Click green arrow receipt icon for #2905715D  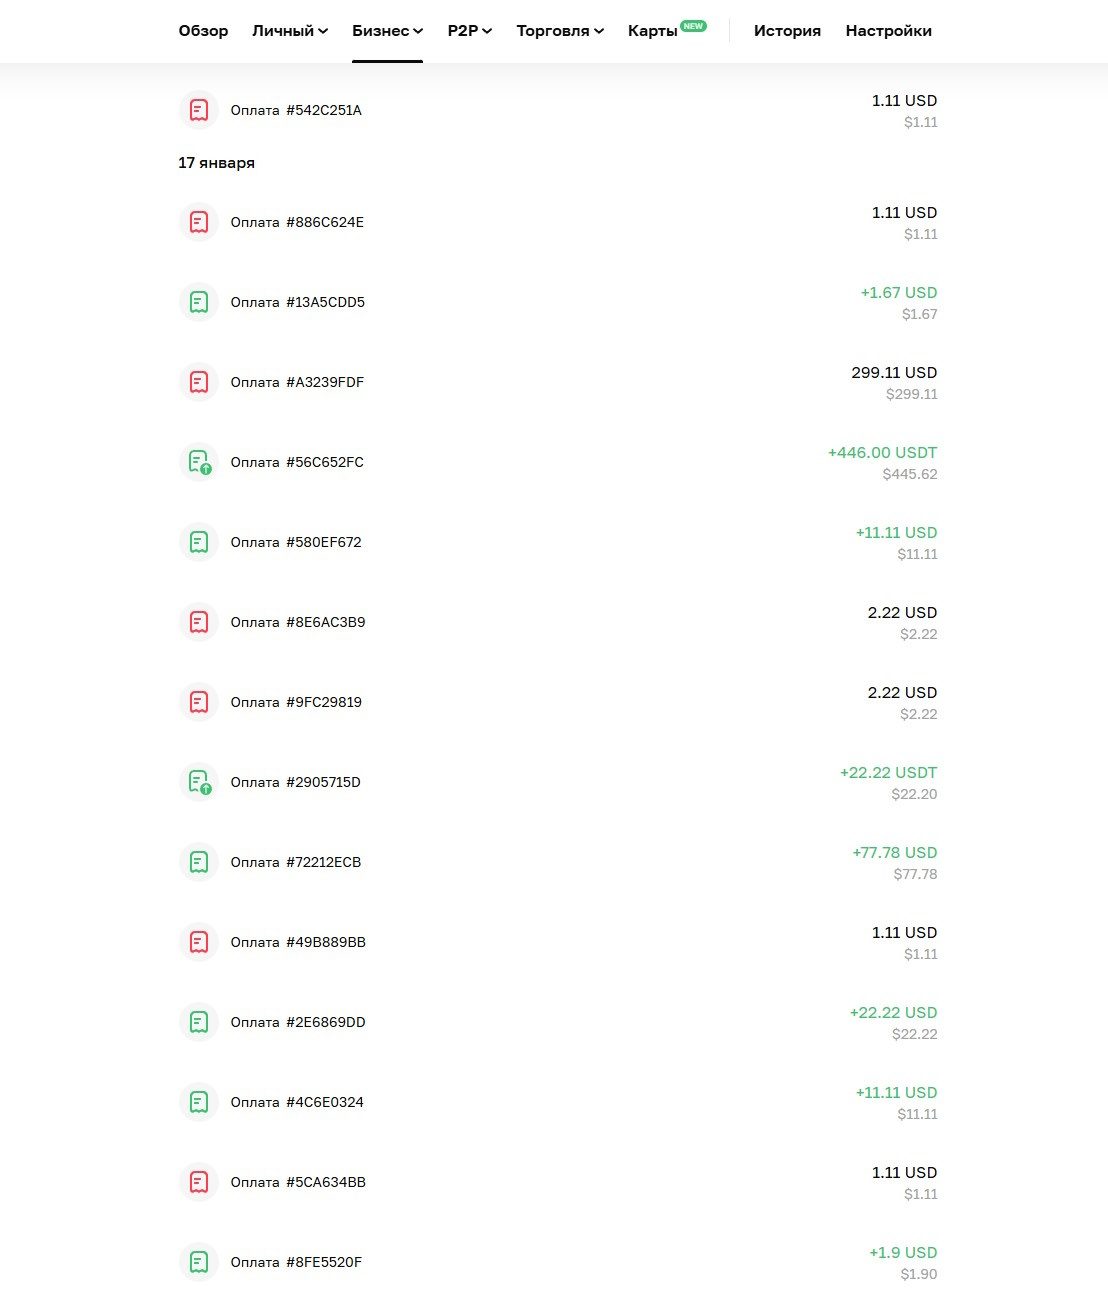[x=199, y=782]
